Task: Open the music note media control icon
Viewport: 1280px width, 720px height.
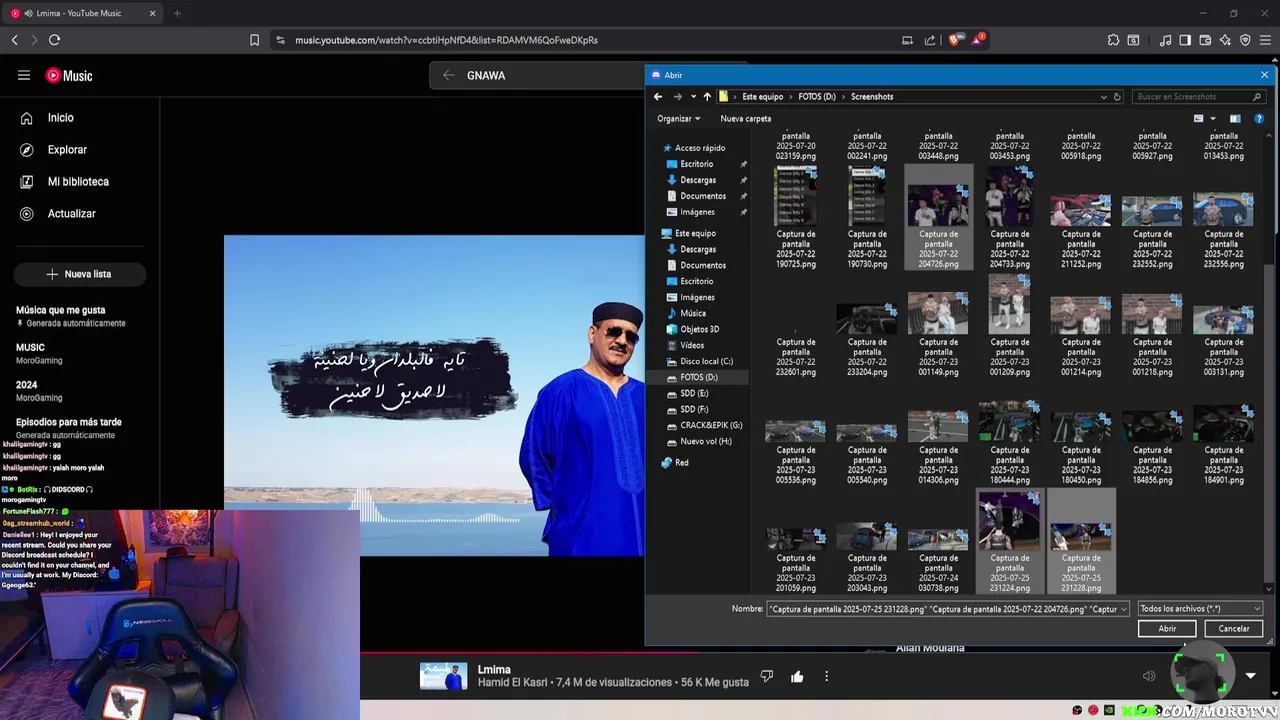Action: click(1166, 40)
